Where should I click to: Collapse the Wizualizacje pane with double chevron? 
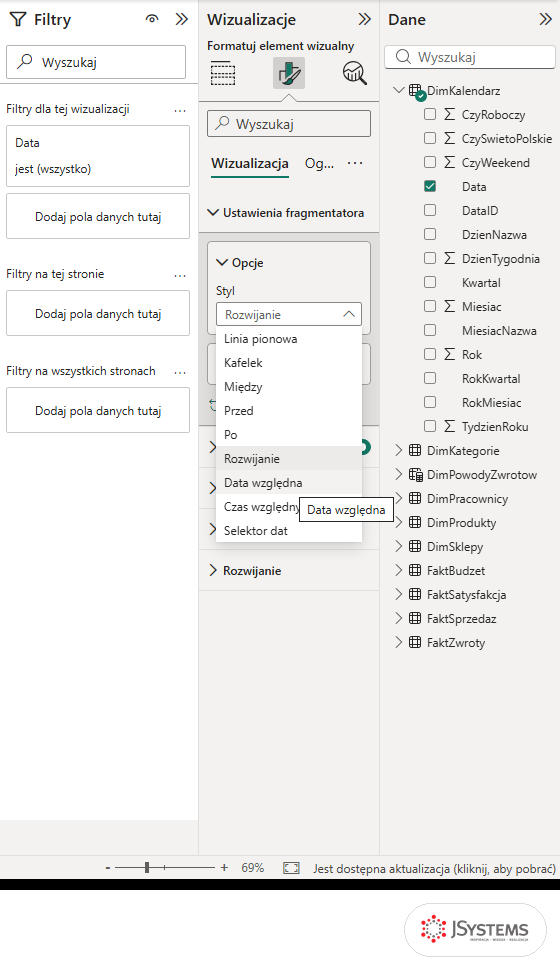click(364, 19)
